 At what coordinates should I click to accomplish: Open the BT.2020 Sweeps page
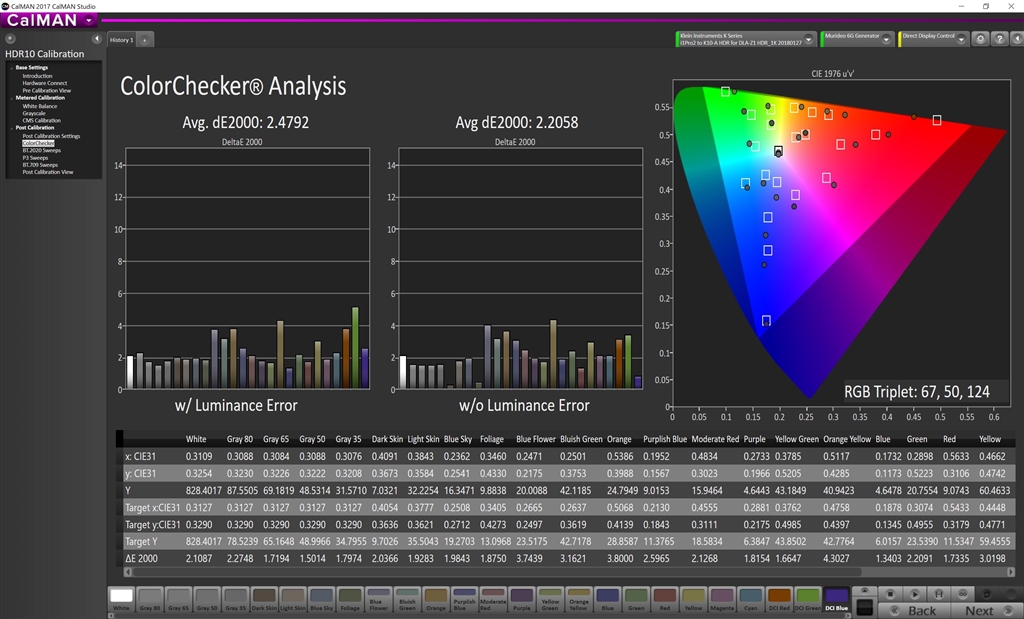41,150
